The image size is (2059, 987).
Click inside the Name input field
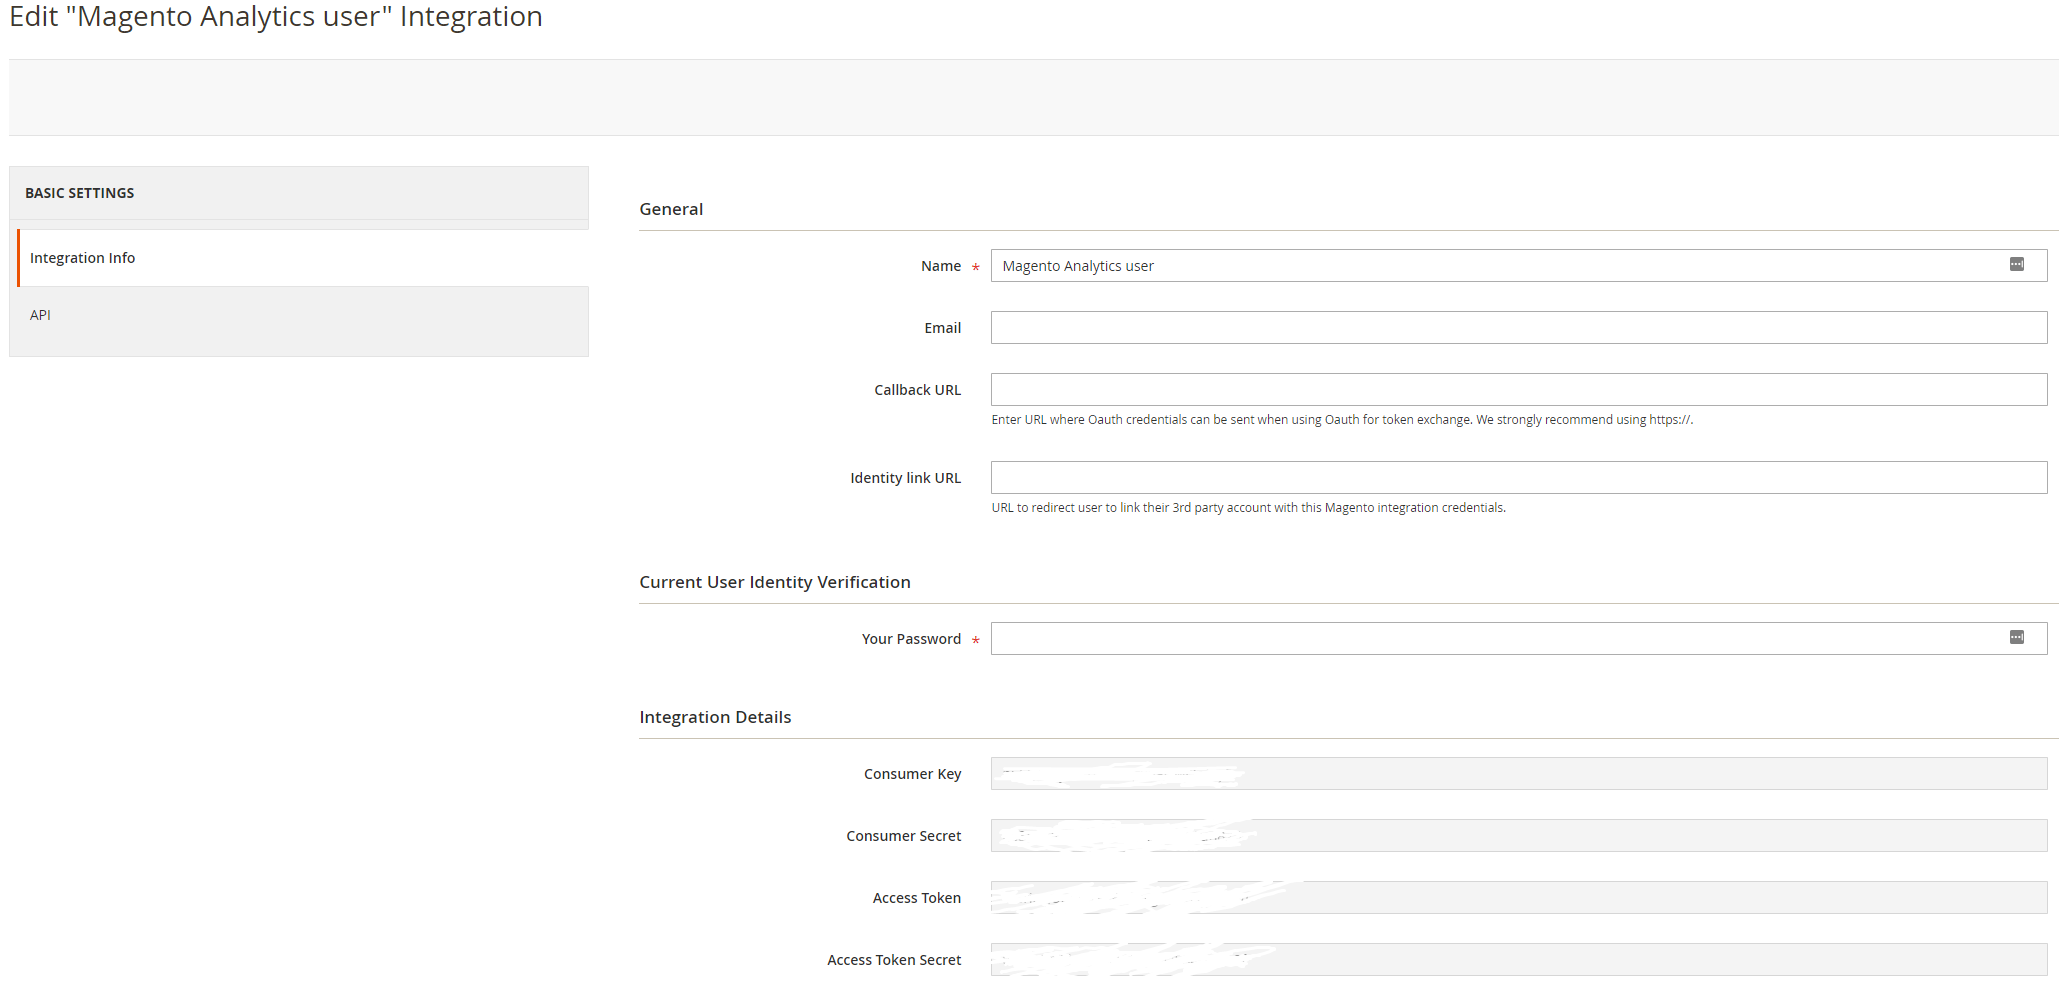[x=1400, y=265]
